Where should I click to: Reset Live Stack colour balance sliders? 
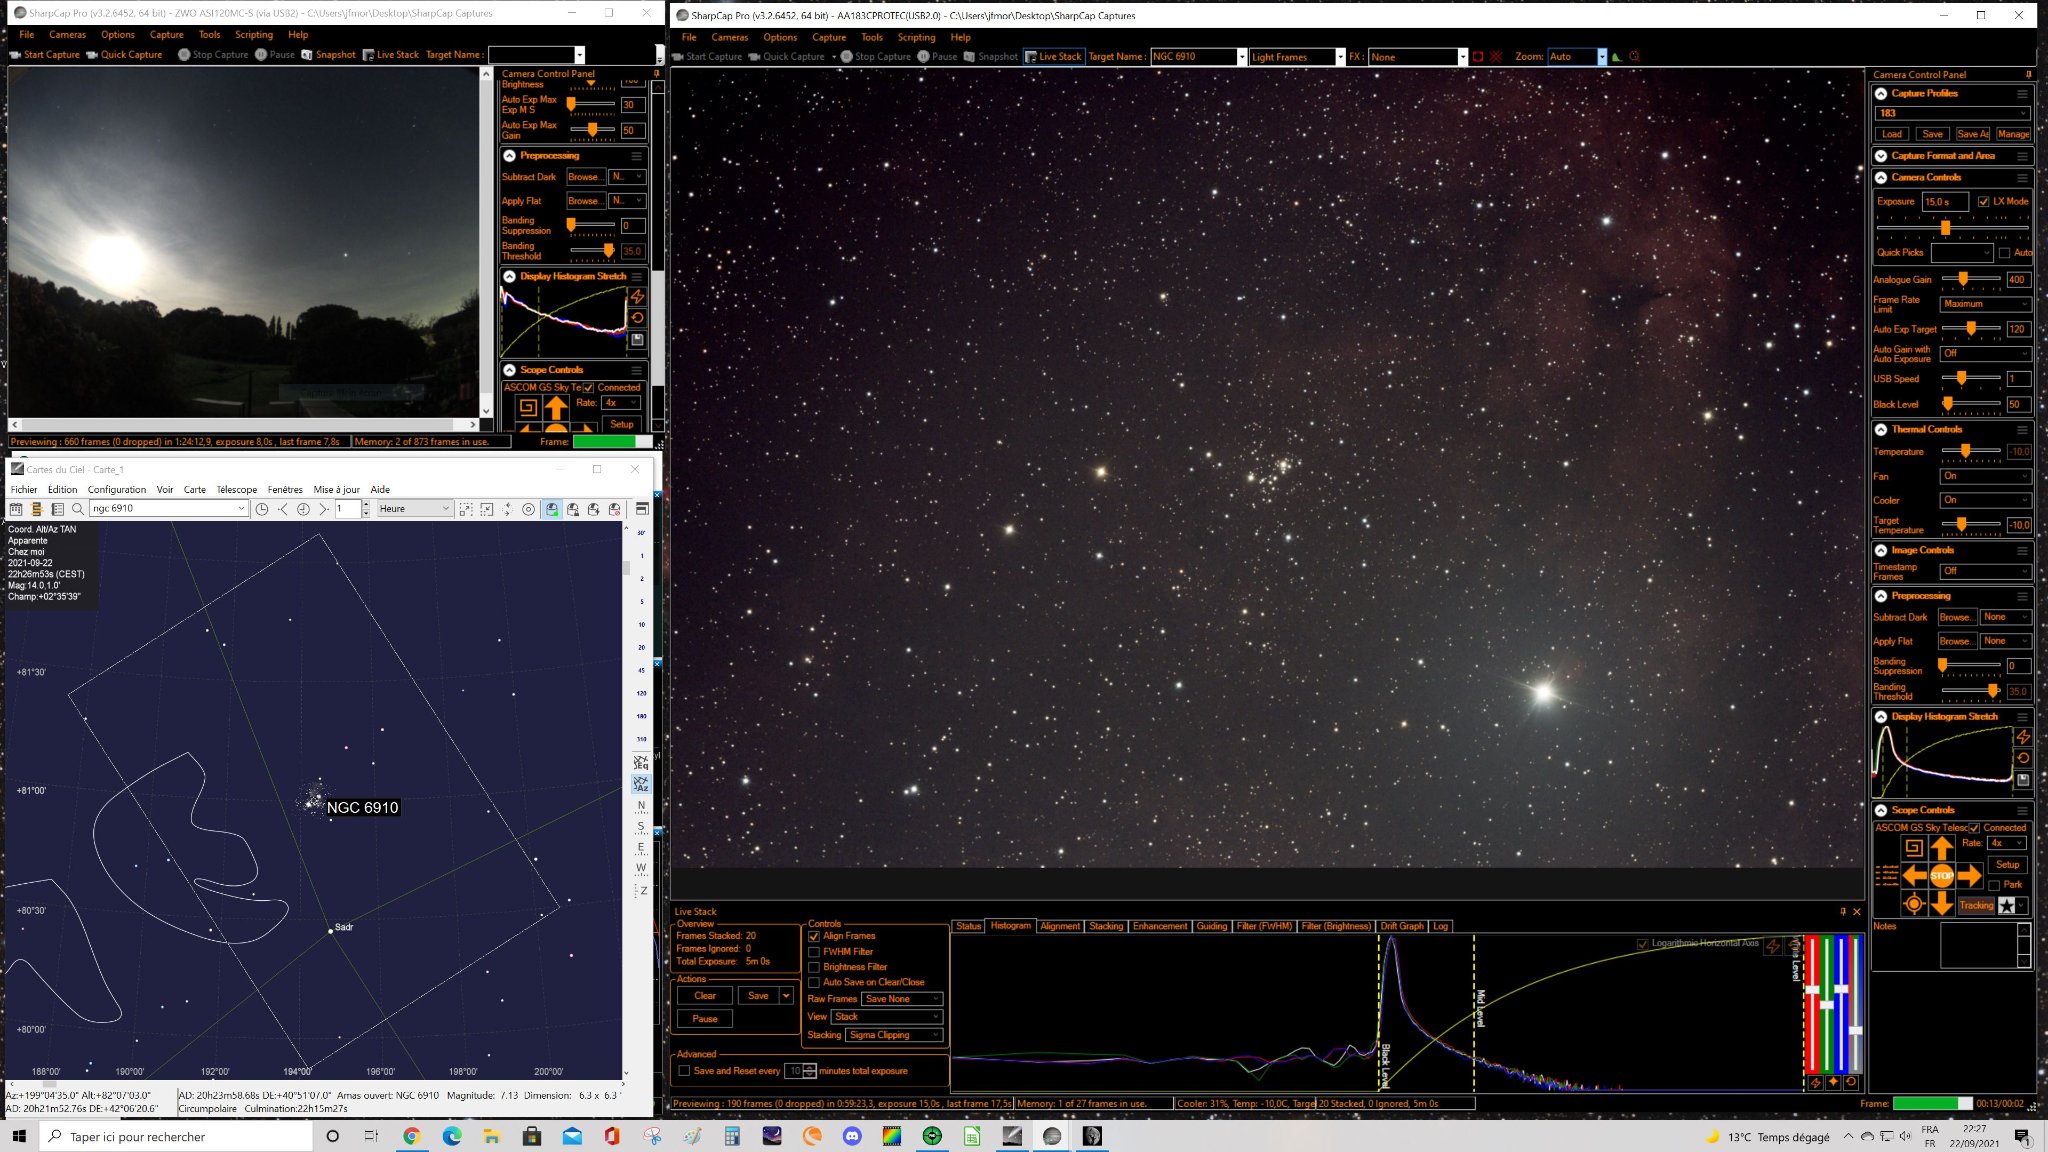1851,1082
